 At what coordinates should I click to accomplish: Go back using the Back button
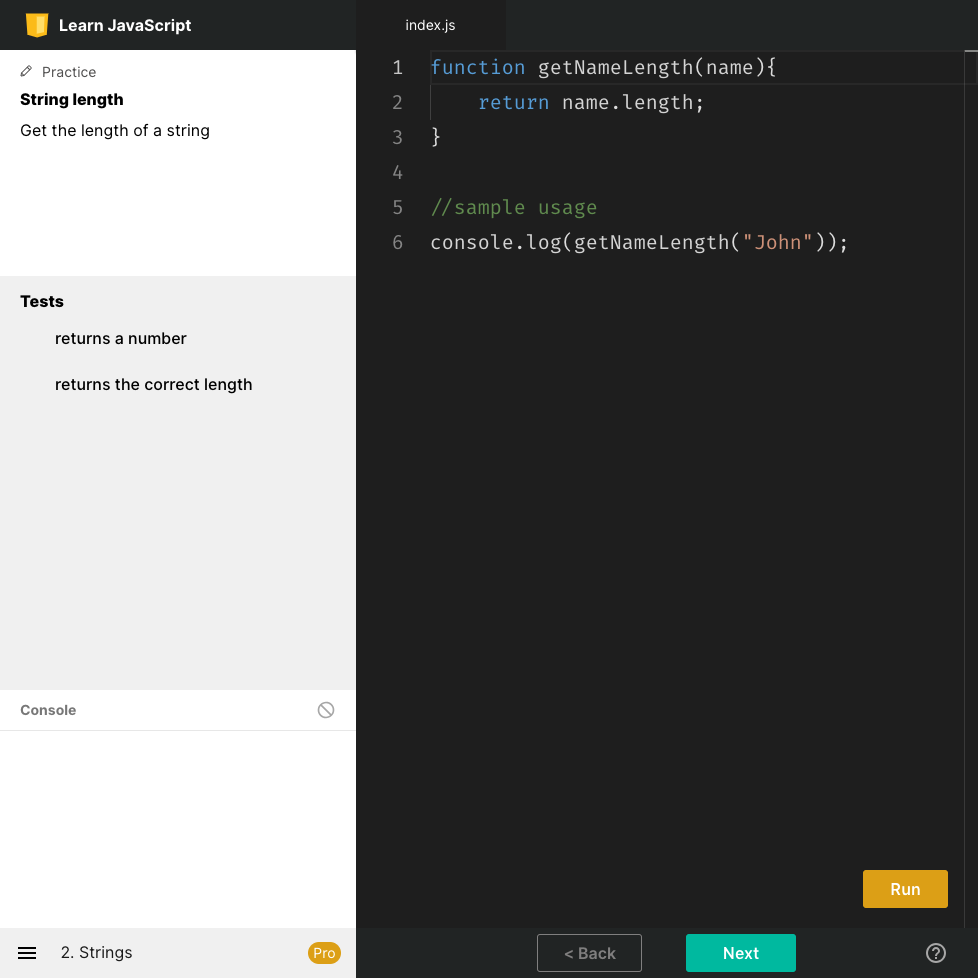[589, 953]
